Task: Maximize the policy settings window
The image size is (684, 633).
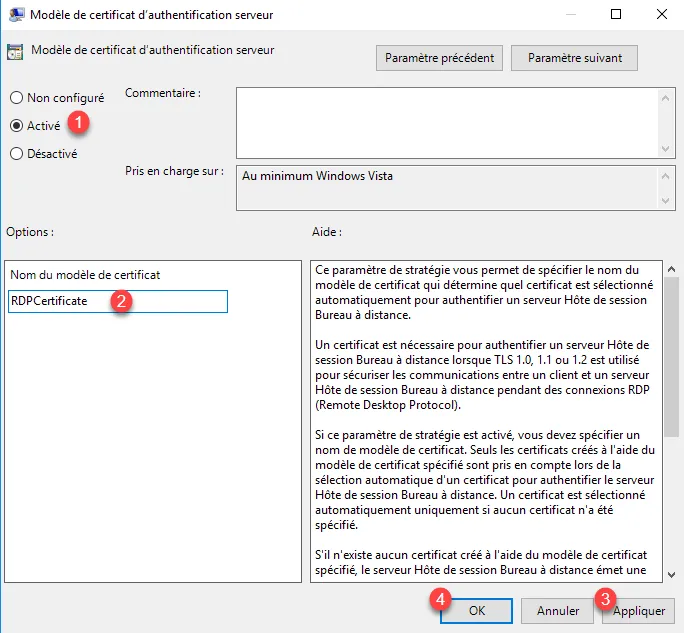Action: click(x=615, y=15)
